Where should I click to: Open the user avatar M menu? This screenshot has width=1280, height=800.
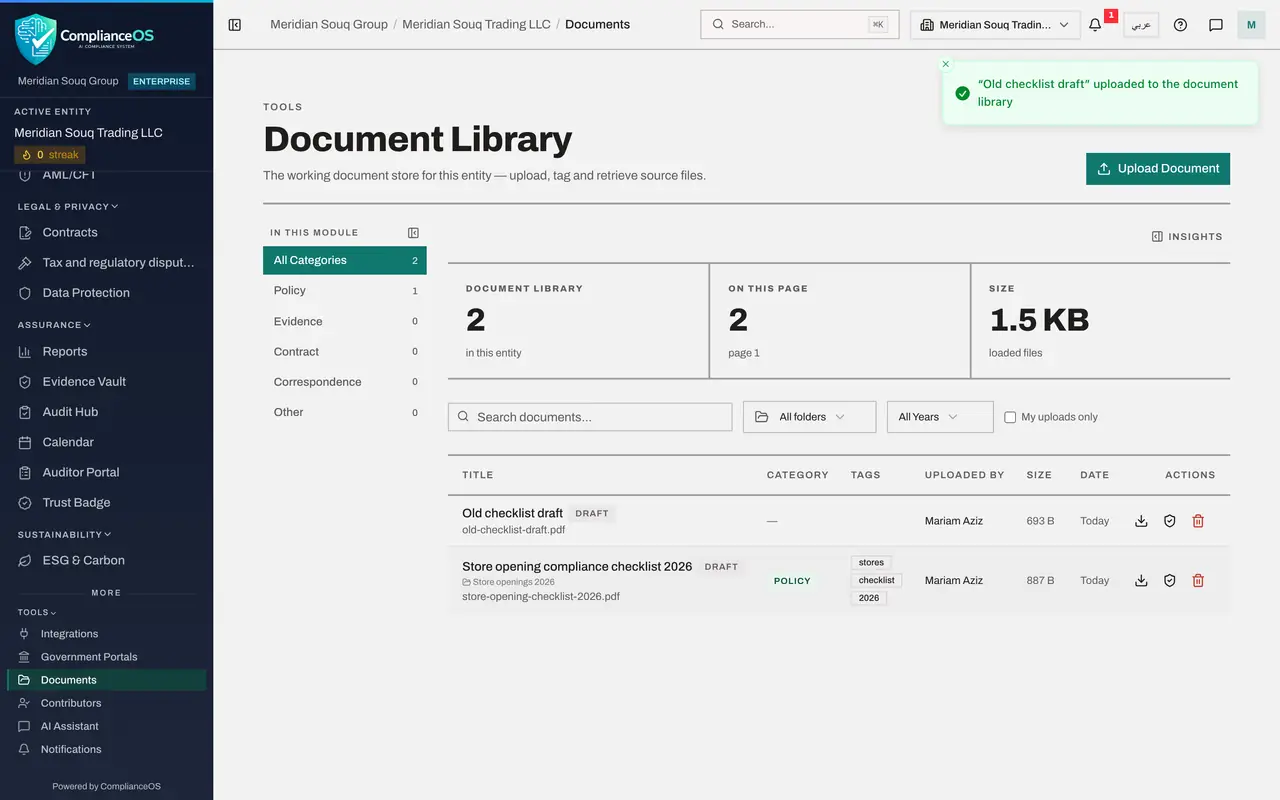1251,25
